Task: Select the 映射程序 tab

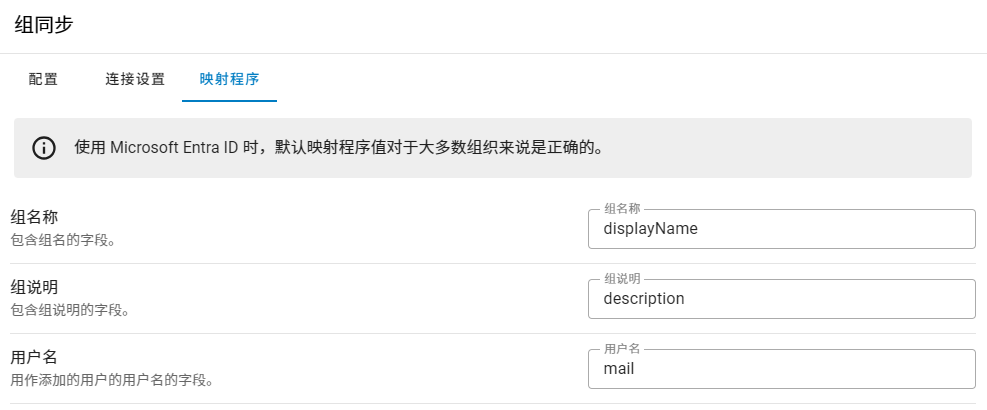Action: (229, 79)
